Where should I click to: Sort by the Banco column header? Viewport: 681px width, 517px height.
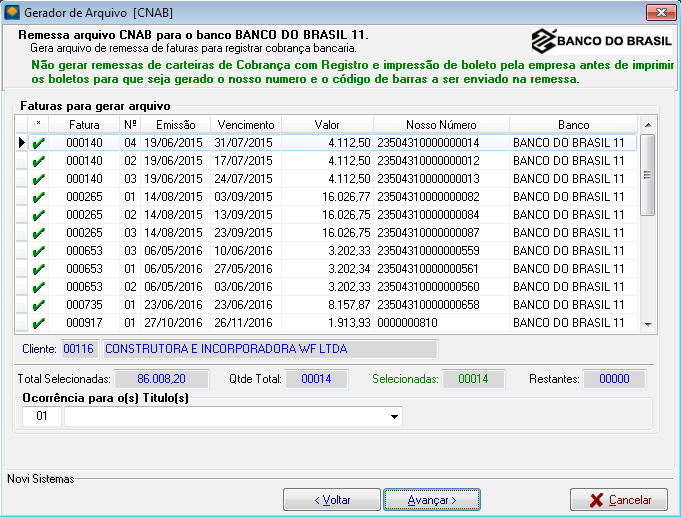point(573,125)
